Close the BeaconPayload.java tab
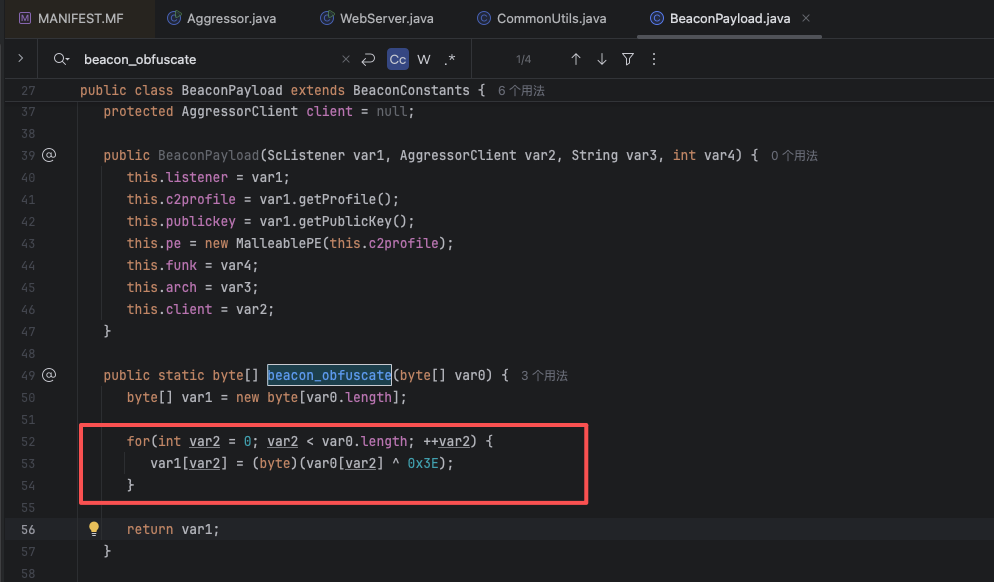This screenshot has width=994, height=582. (x=807, y=18)
